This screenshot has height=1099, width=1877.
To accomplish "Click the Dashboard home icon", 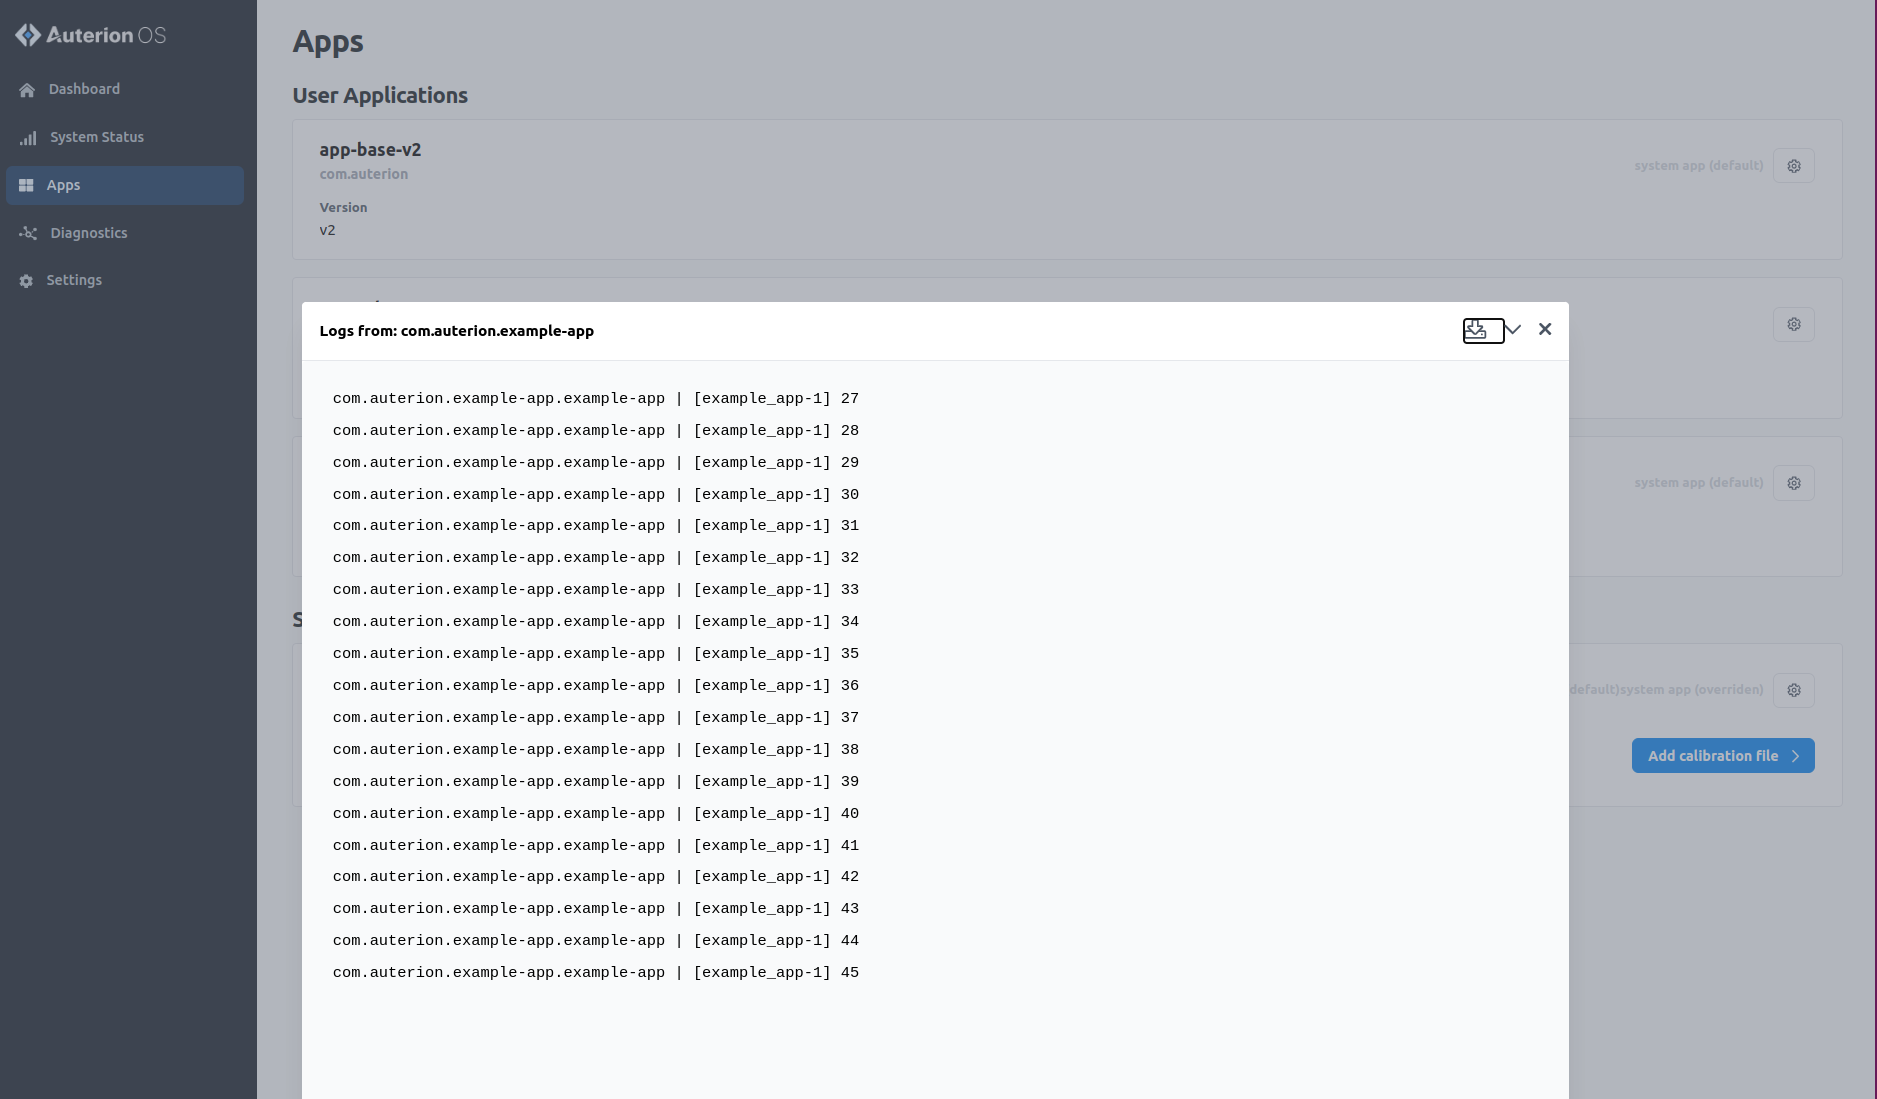I will coord(27,90).
